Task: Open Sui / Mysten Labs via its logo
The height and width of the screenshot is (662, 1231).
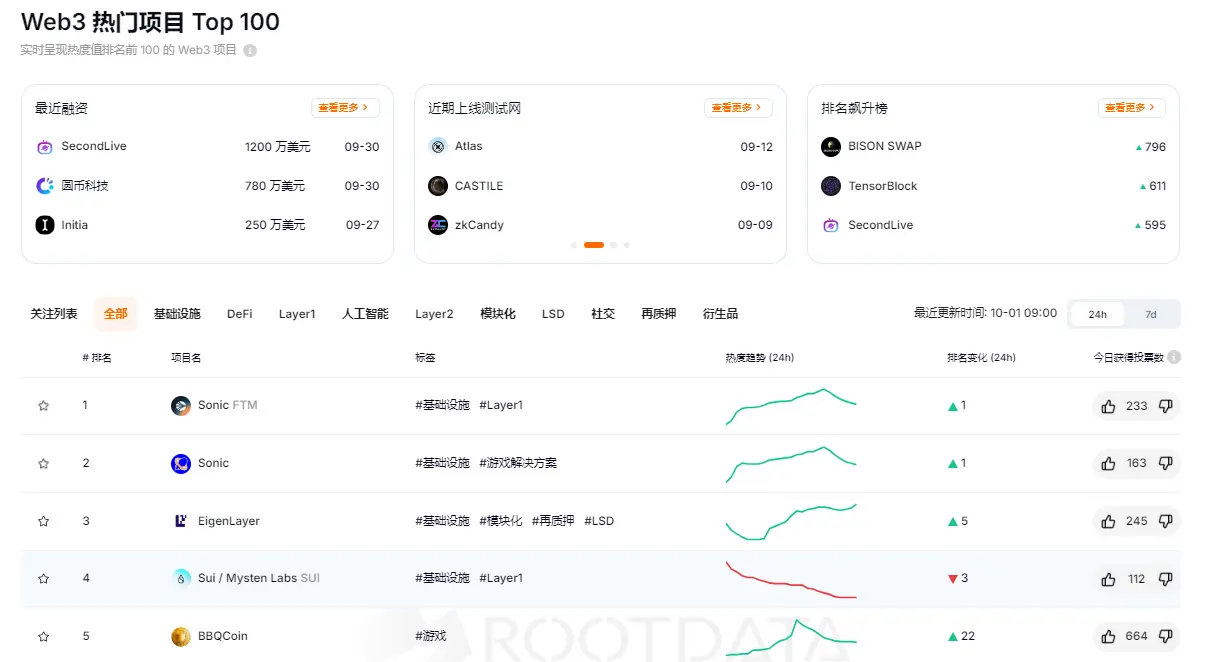Action: (179, 578)
